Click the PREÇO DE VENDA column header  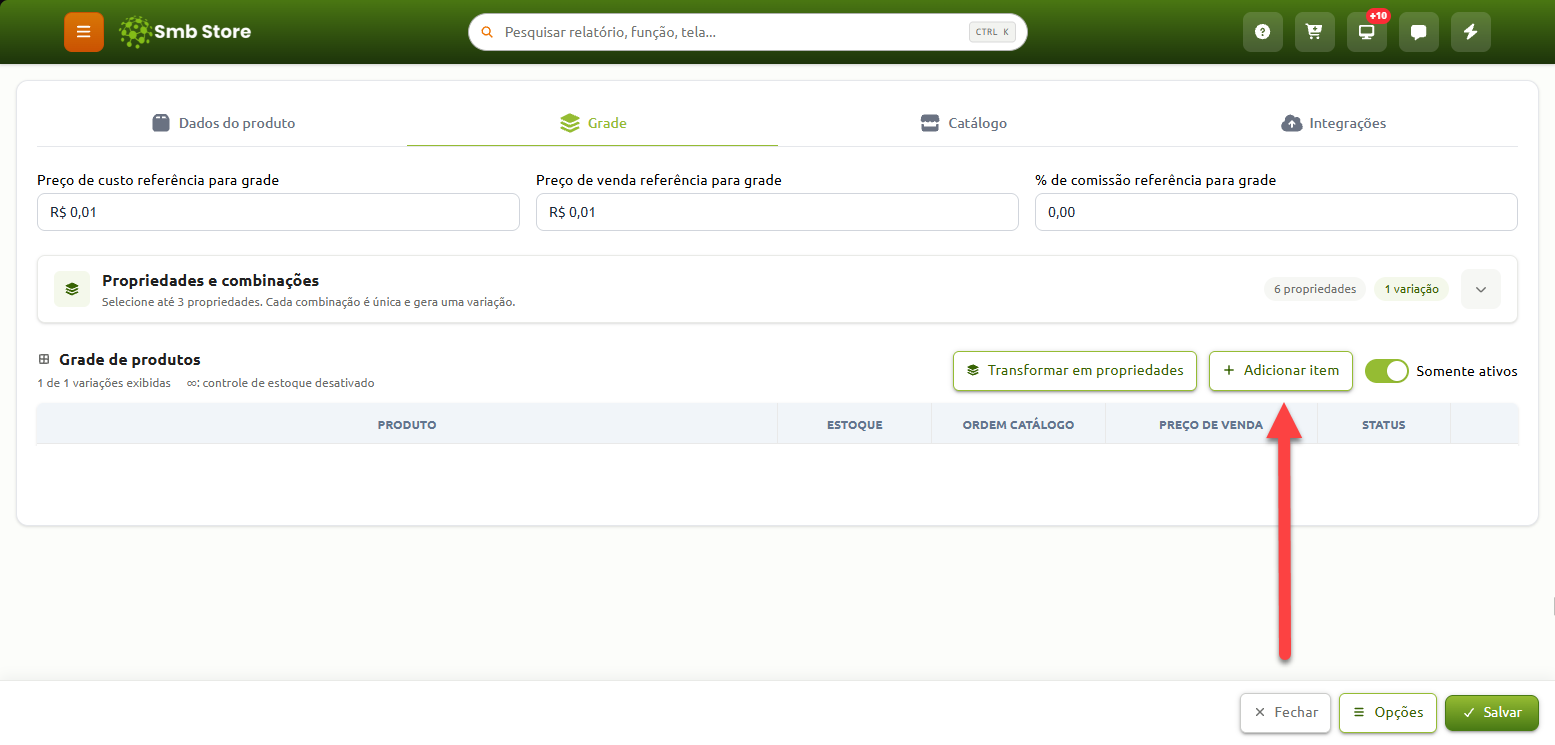coord(1211,425)
